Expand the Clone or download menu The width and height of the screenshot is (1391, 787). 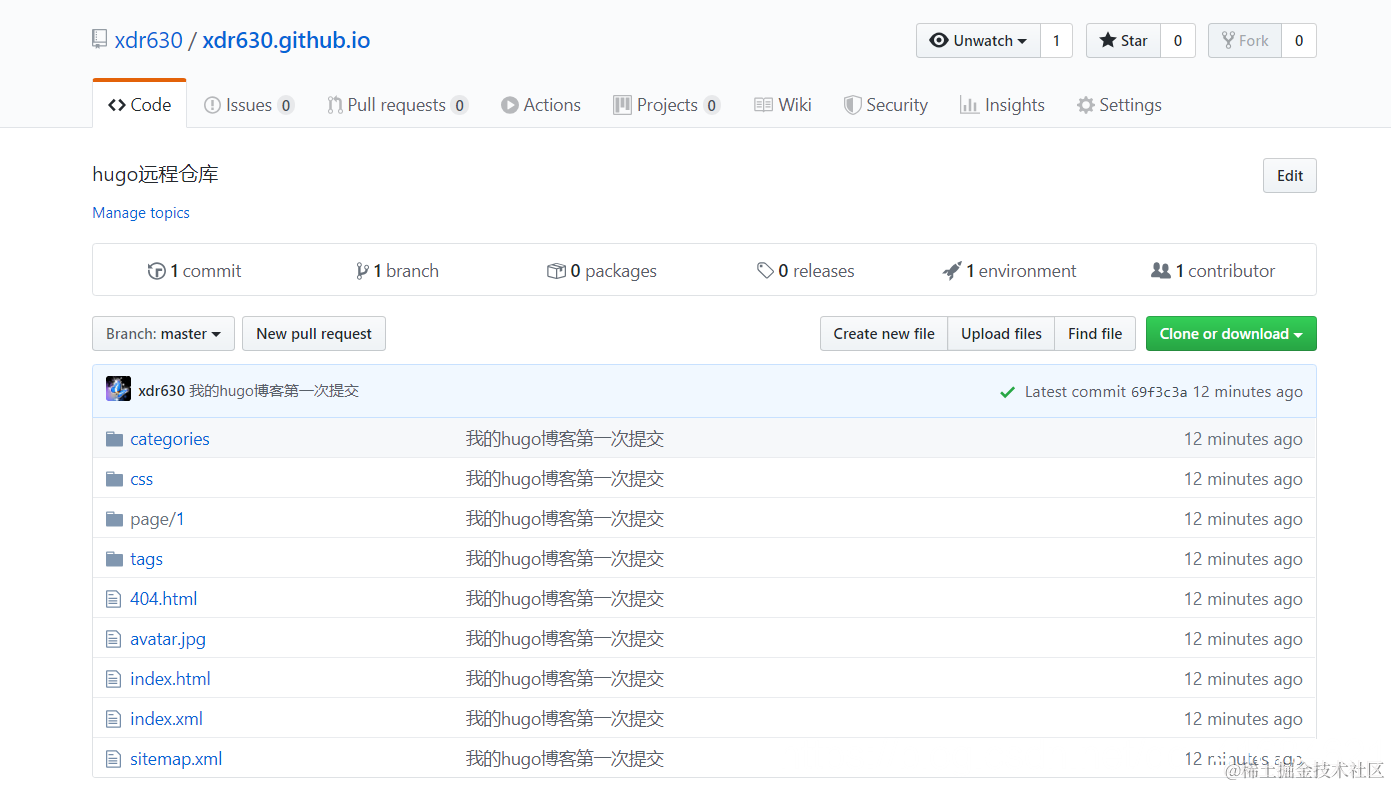(1231, 334)
